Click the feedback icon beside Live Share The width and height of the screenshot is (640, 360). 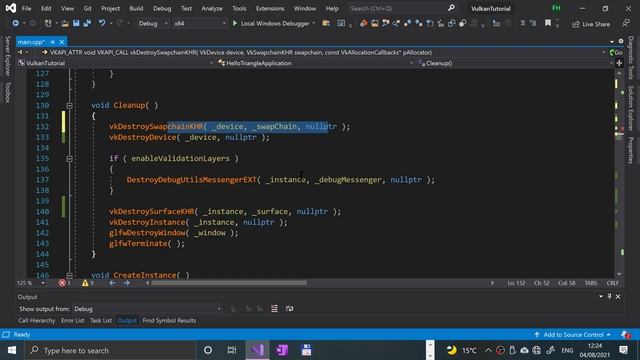tap(626, 24)
